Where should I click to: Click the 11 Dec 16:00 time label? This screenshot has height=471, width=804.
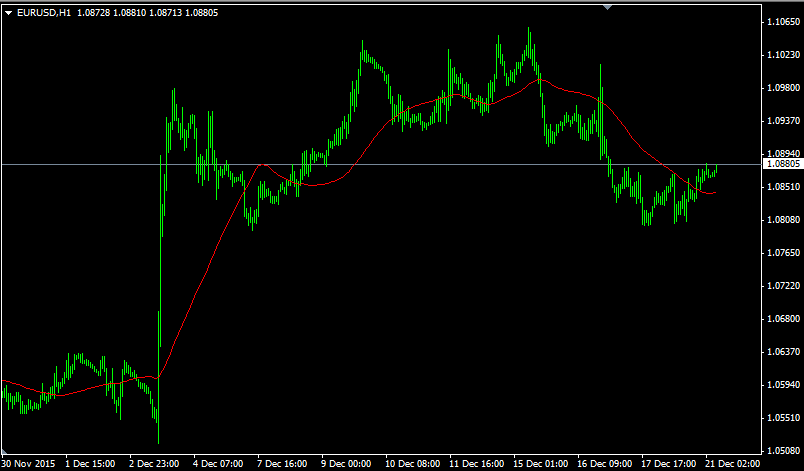477,464
